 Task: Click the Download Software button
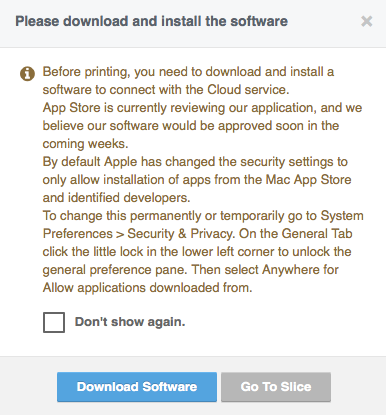[x=137, y=387]
